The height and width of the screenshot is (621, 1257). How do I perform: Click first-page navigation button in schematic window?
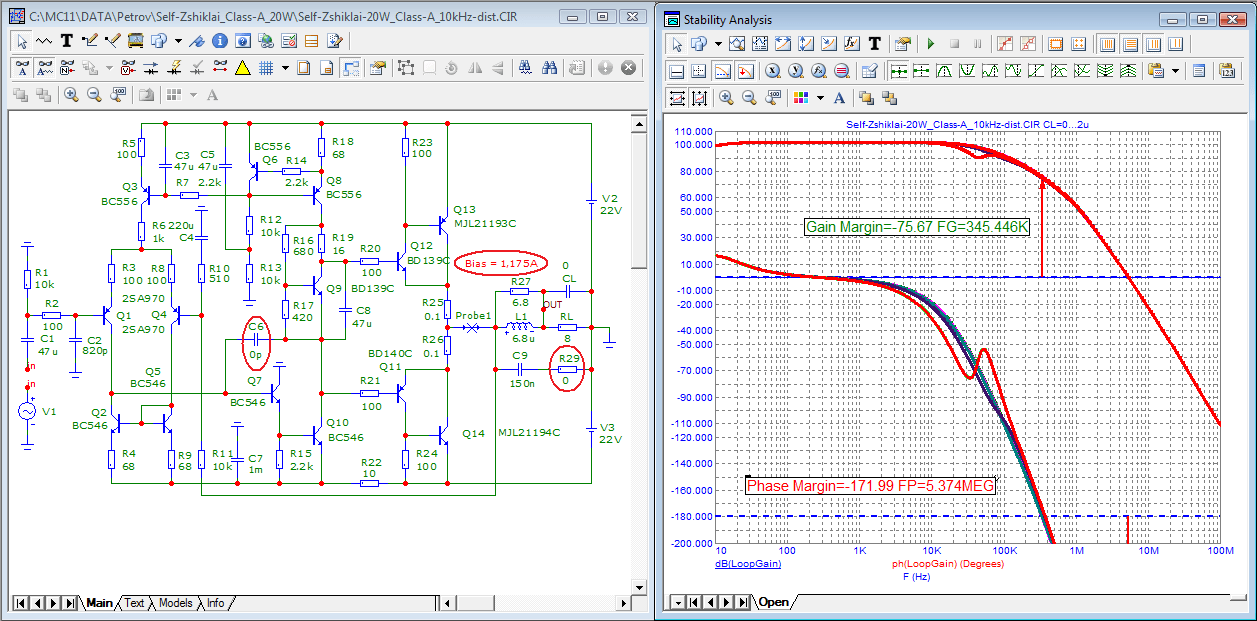pyautogui.click(x=20, y=603)
